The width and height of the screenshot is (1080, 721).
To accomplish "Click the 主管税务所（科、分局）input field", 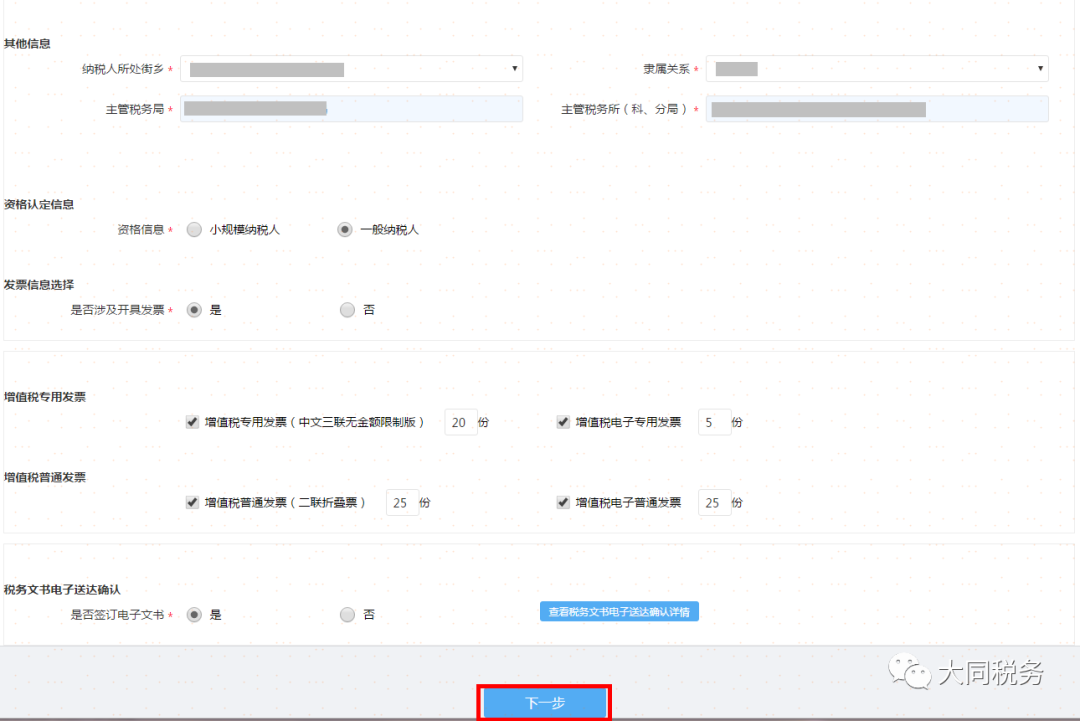I will [877, 109].
